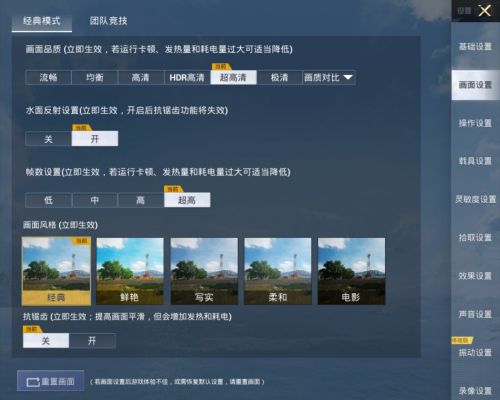Viewport: 500px width, 400px height.
Task: Select 经典模式 tab
Action: point(42,21)
